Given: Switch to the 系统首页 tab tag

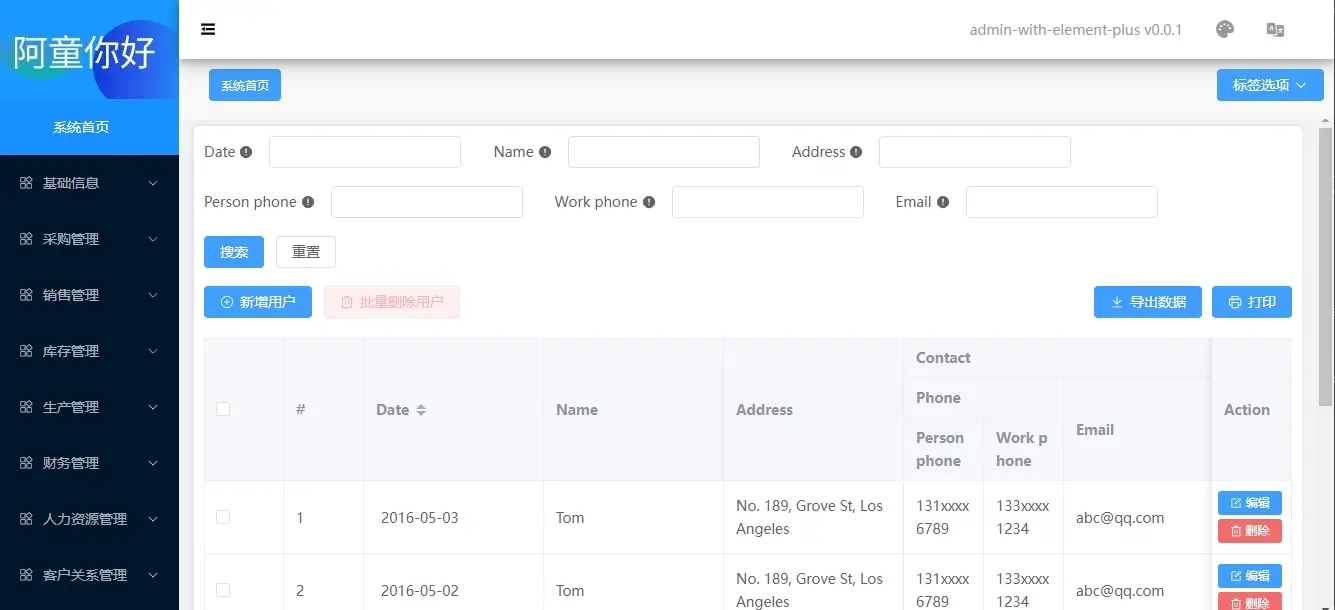Looking at the screenshot, I should [x=245, y=85].
